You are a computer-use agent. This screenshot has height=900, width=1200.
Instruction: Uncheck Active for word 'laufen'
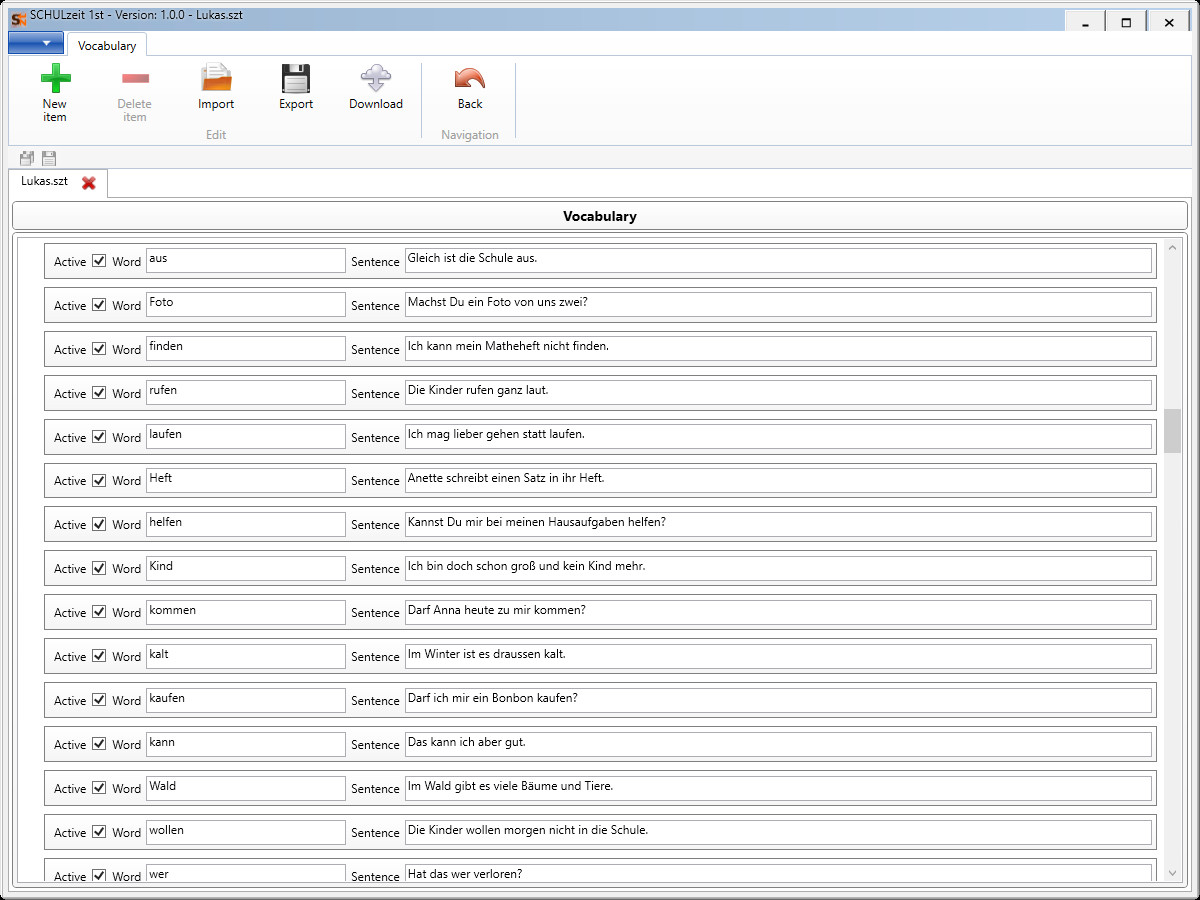click(x=99, y=437)
